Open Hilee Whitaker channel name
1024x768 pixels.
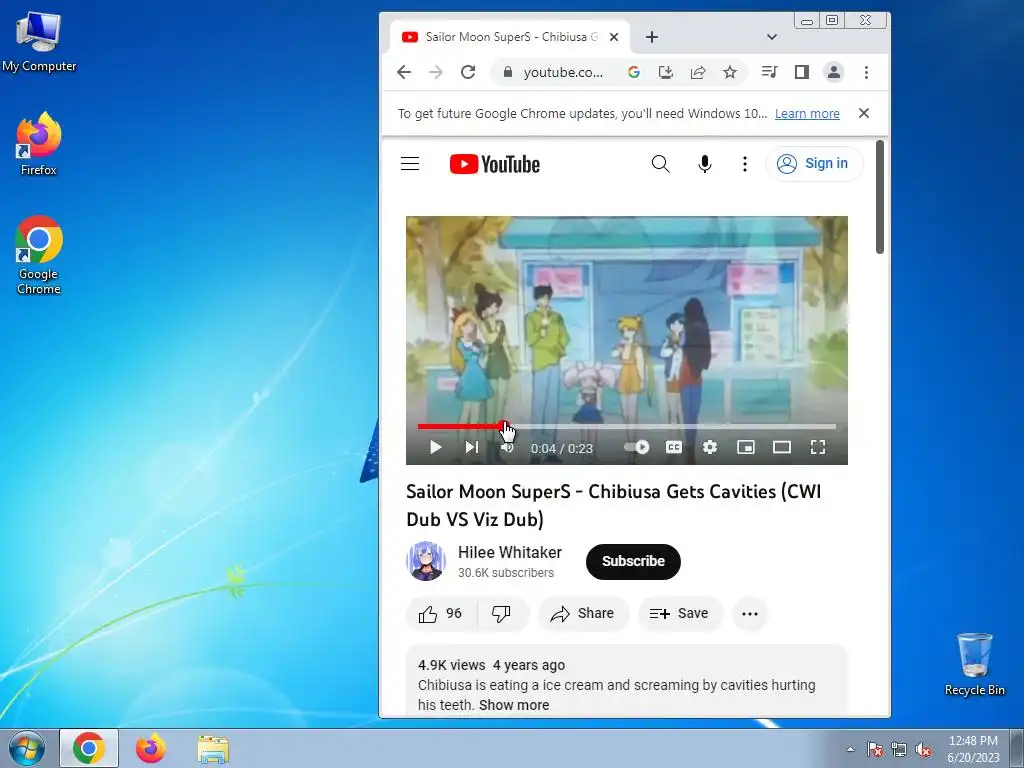[509, 552]
